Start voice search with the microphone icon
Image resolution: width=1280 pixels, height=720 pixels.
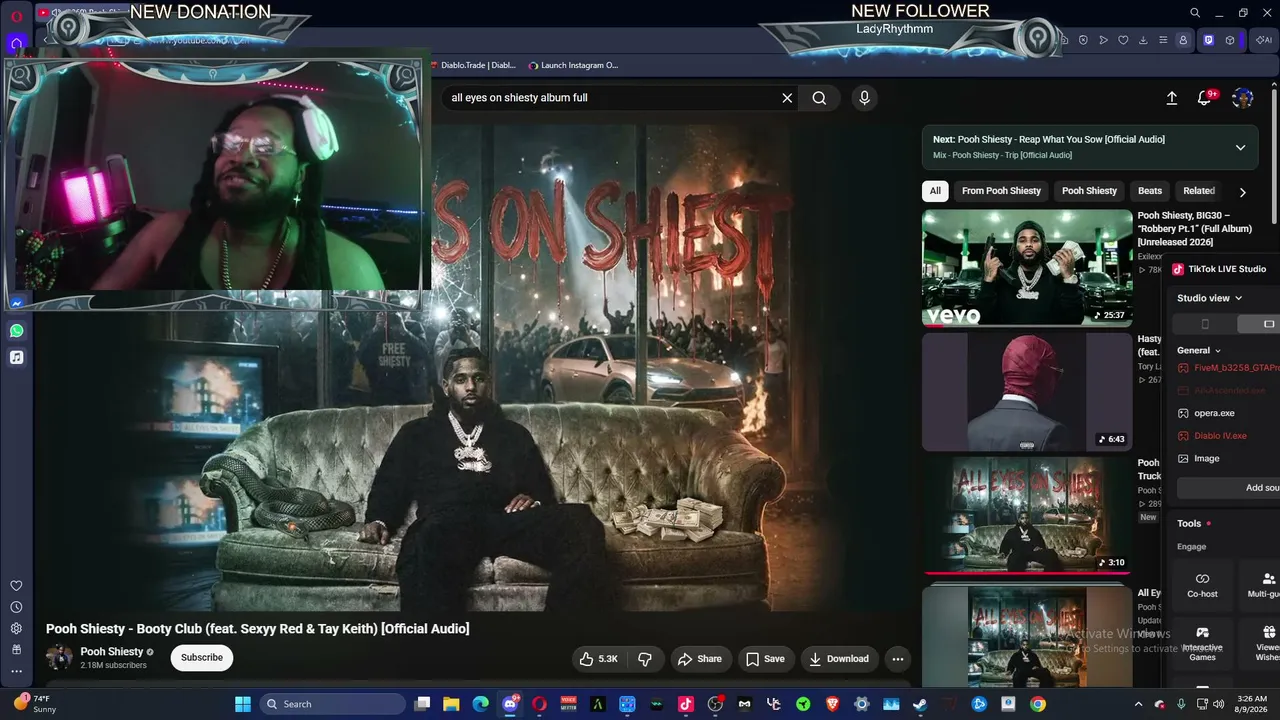click(864, 98)
